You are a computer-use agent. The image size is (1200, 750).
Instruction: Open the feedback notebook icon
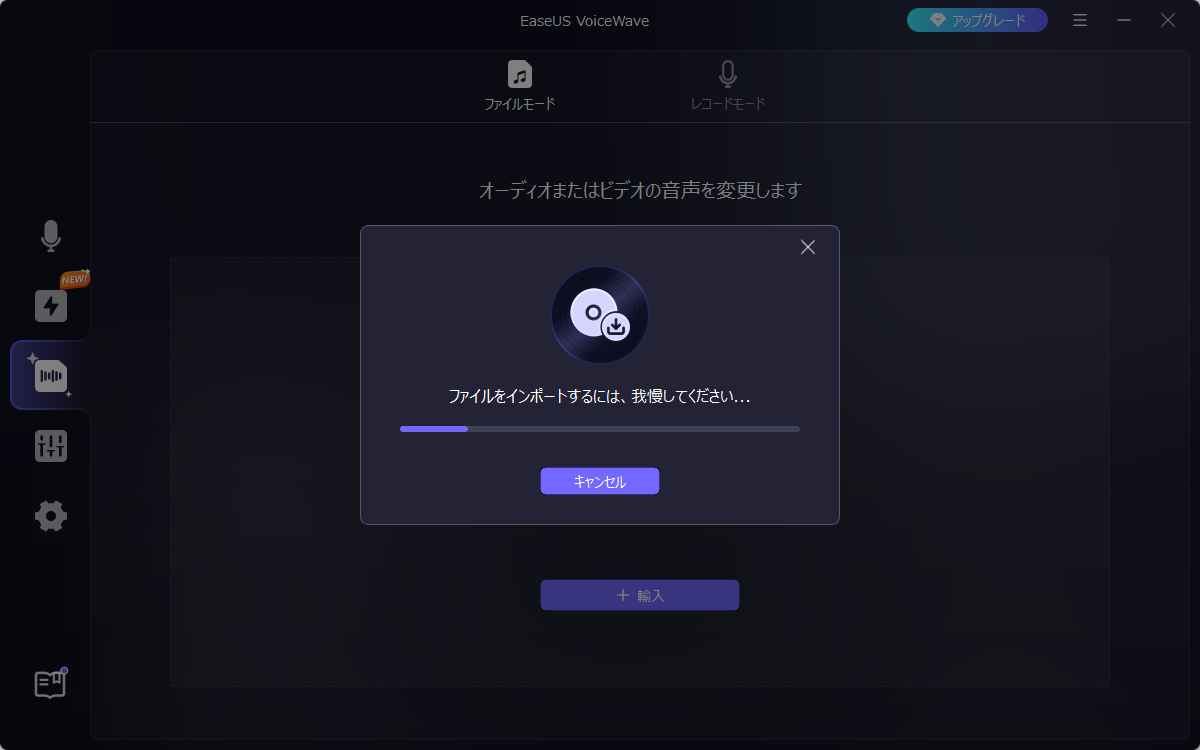pyautogui.click(x=50, y=683)
